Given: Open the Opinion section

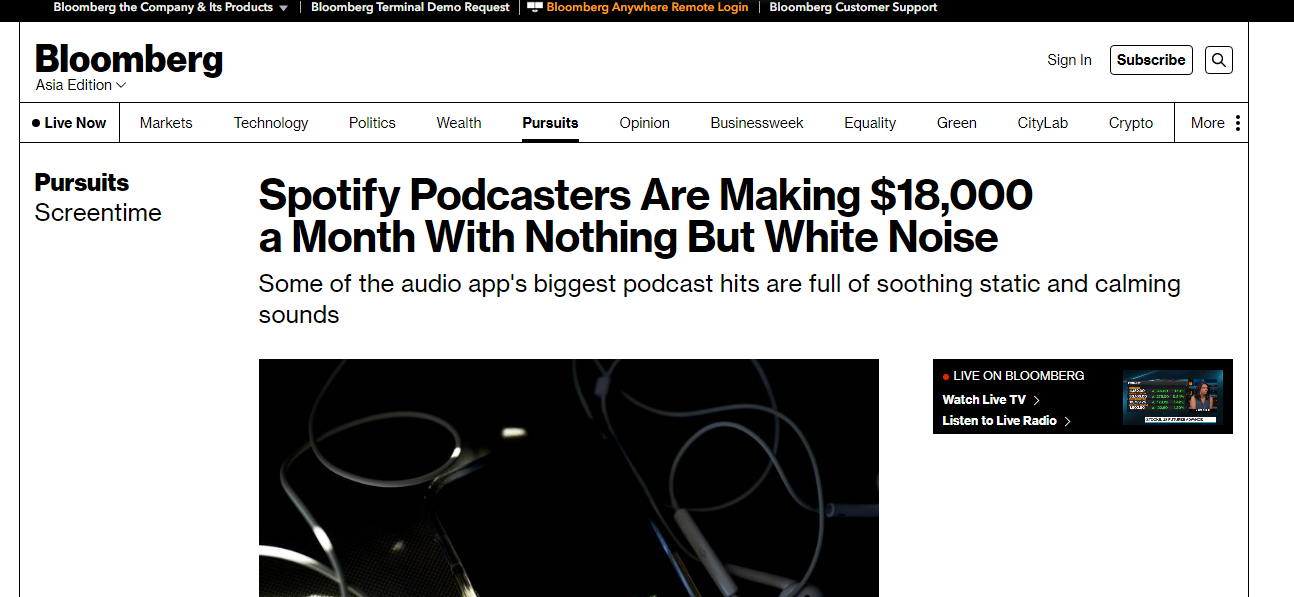Looking at the screenshot, I should coord(644,123).
